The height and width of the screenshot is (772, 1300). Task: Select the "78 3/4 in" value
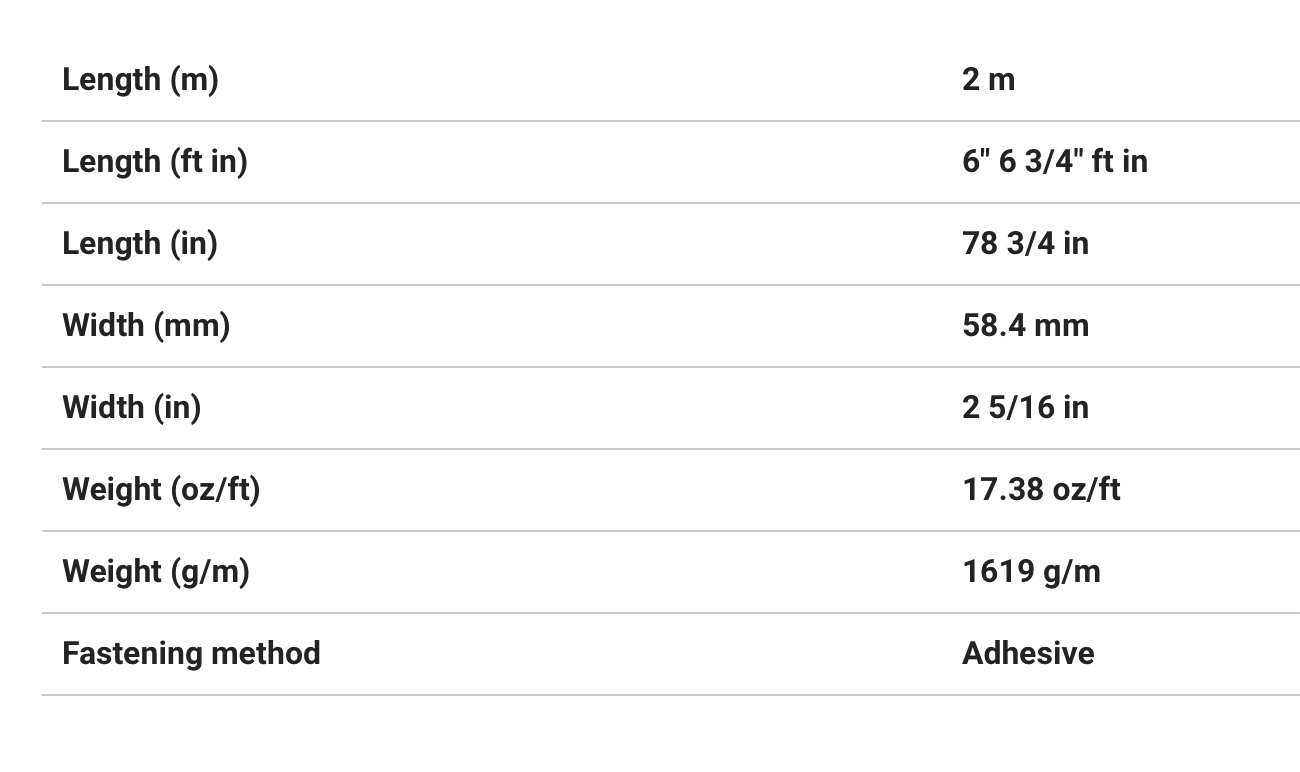pyautogui.click(x=1025, y=243)
